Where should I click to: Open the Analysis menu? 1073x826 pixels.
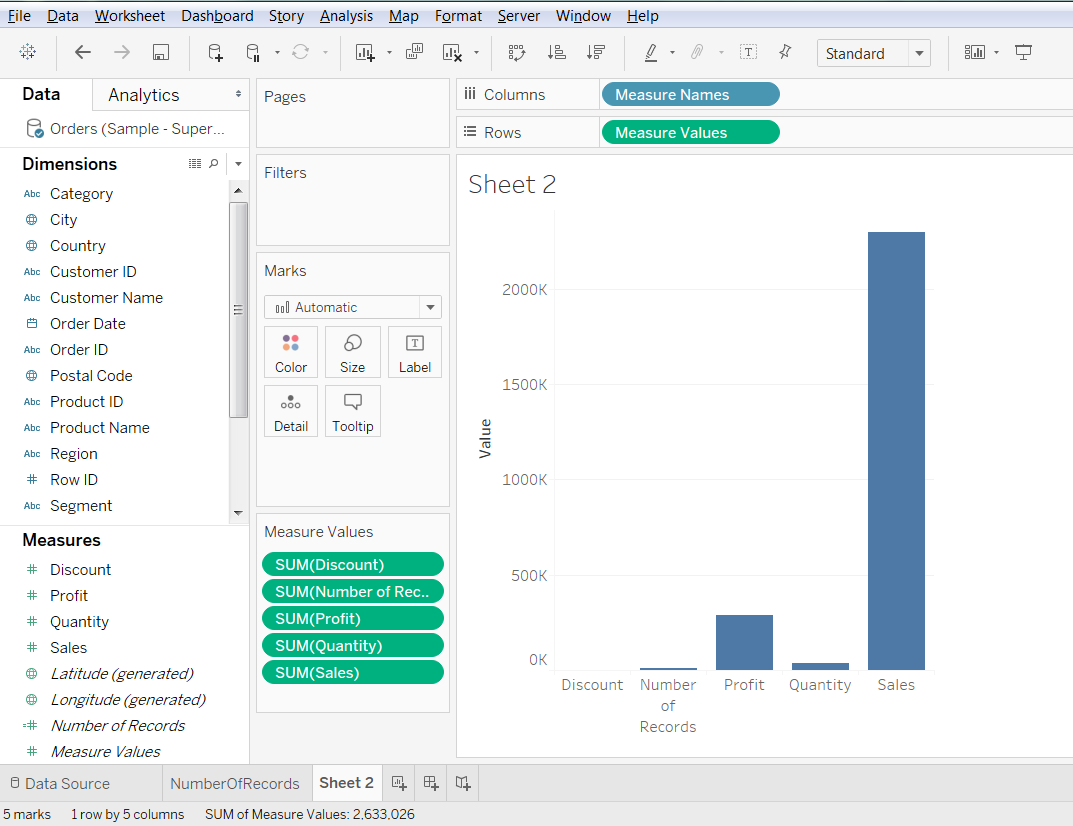(x=346, y=16)
